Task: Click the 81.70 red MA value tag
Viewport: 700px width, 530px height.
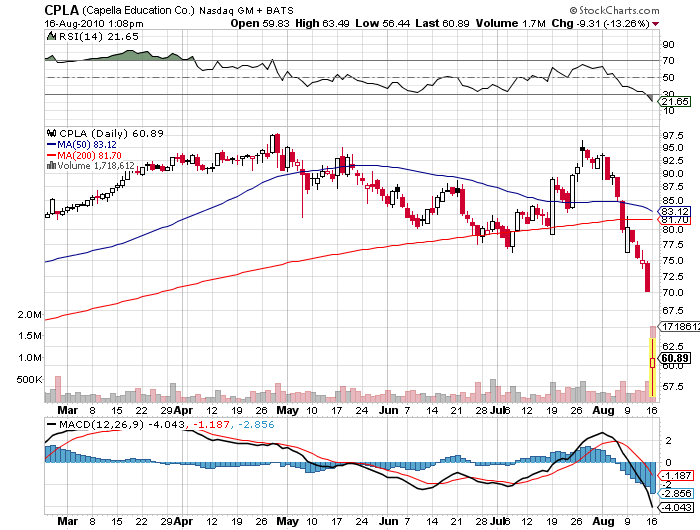Action: [675, 220]
